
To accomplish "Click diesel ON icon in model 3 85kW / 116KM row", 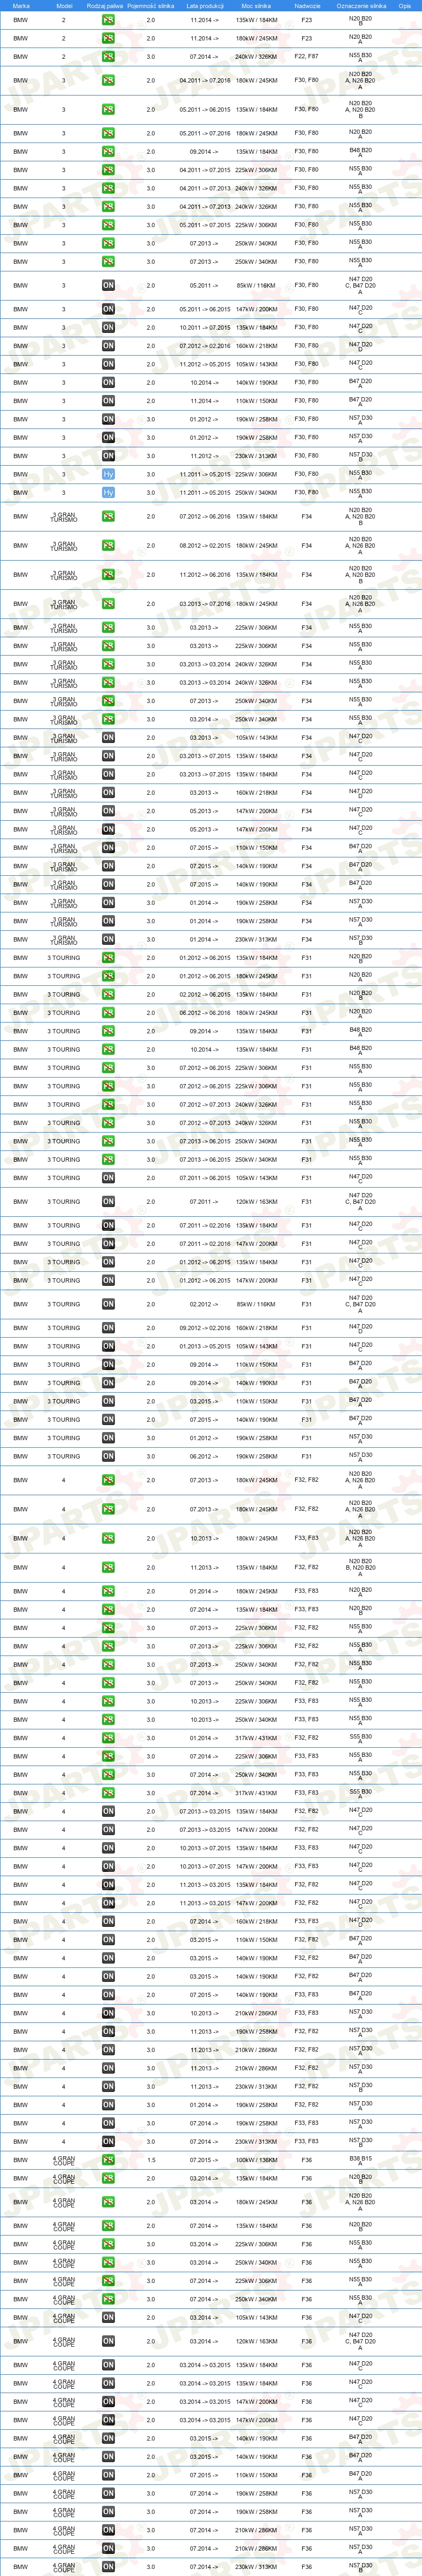I will (108, 286).
